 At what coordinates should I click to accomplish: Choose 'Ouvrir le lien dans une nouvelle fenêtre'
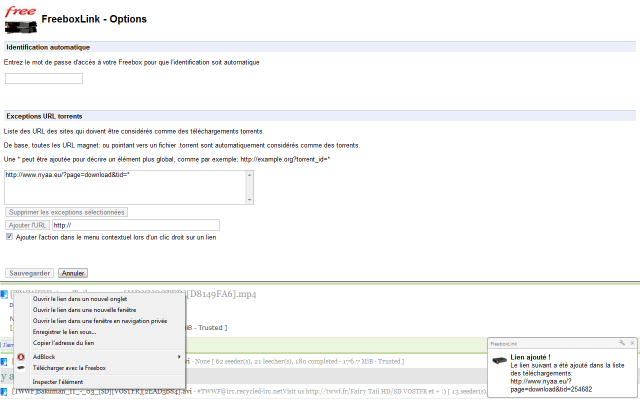pyautogui.click(x=88, y=308)
